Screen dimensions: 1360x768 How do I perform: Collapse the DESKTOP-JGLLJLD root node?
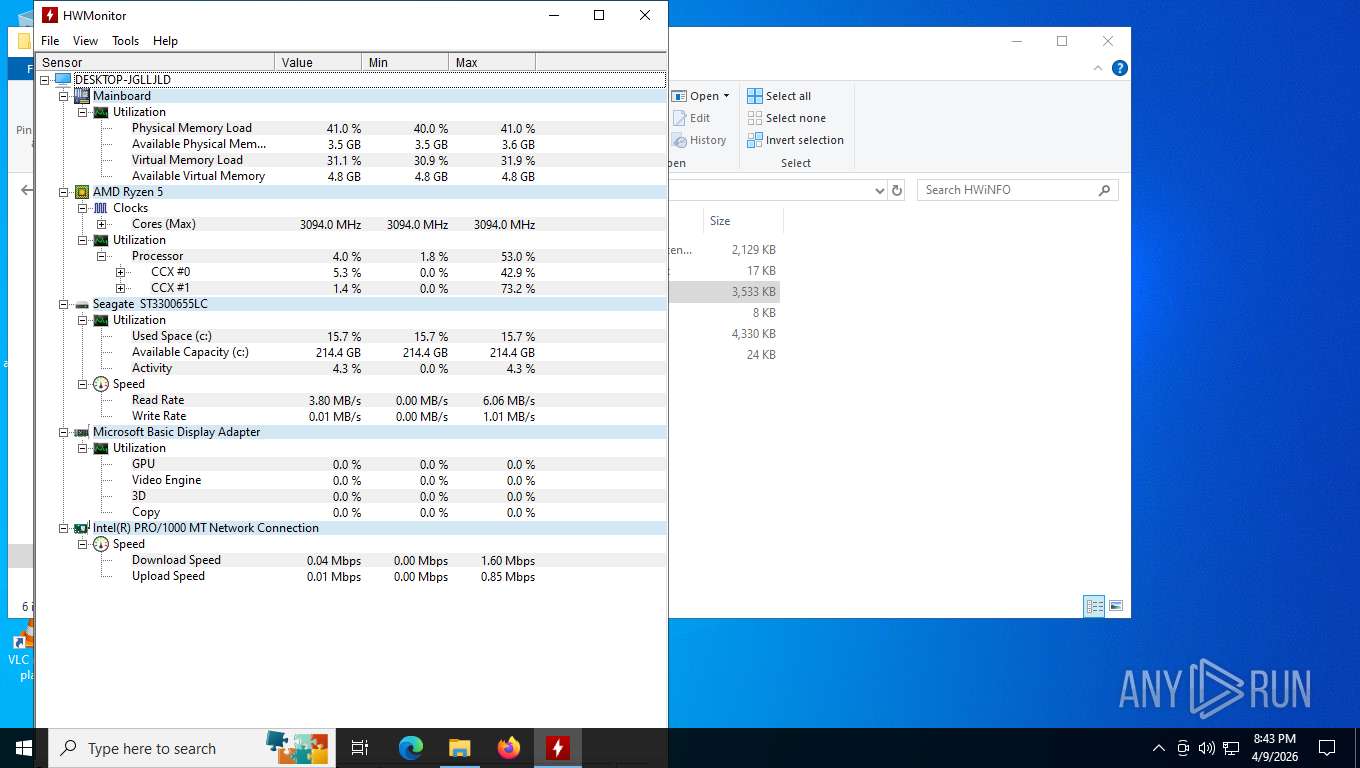click(x=44, y=80)
